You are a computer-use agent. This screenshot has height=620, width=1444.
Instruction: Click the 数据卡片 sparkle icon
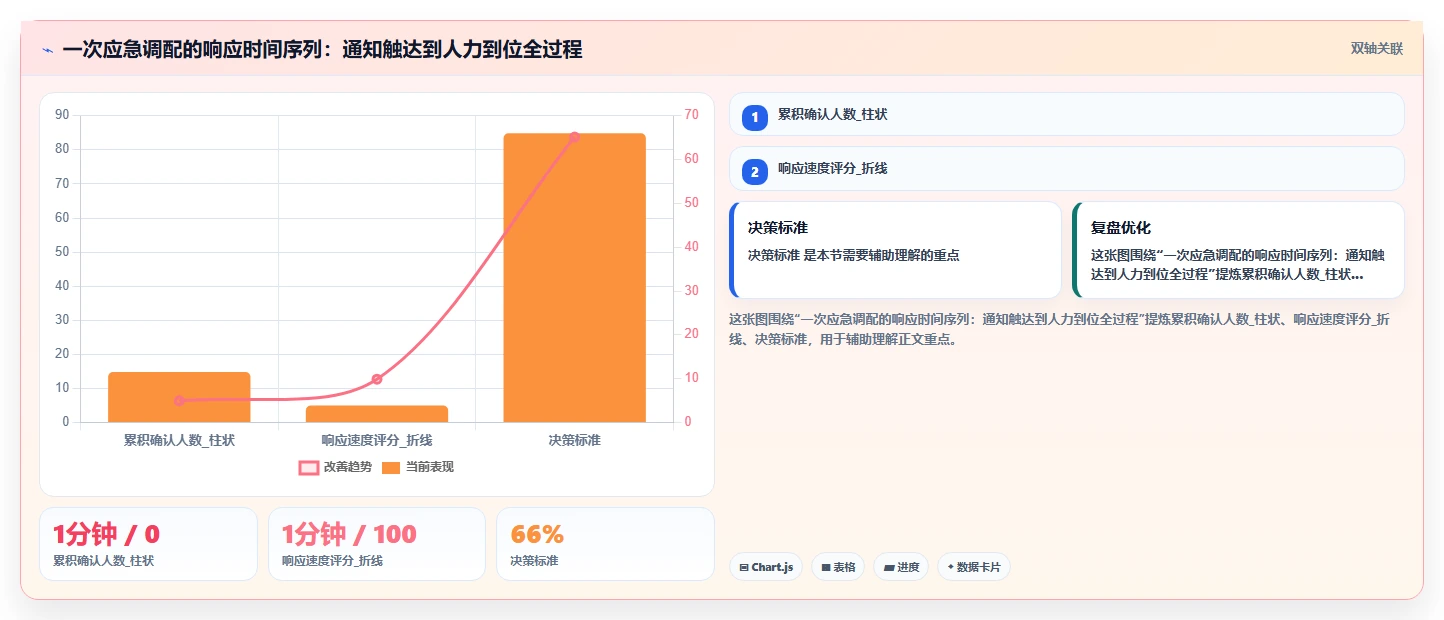[950, 567]
